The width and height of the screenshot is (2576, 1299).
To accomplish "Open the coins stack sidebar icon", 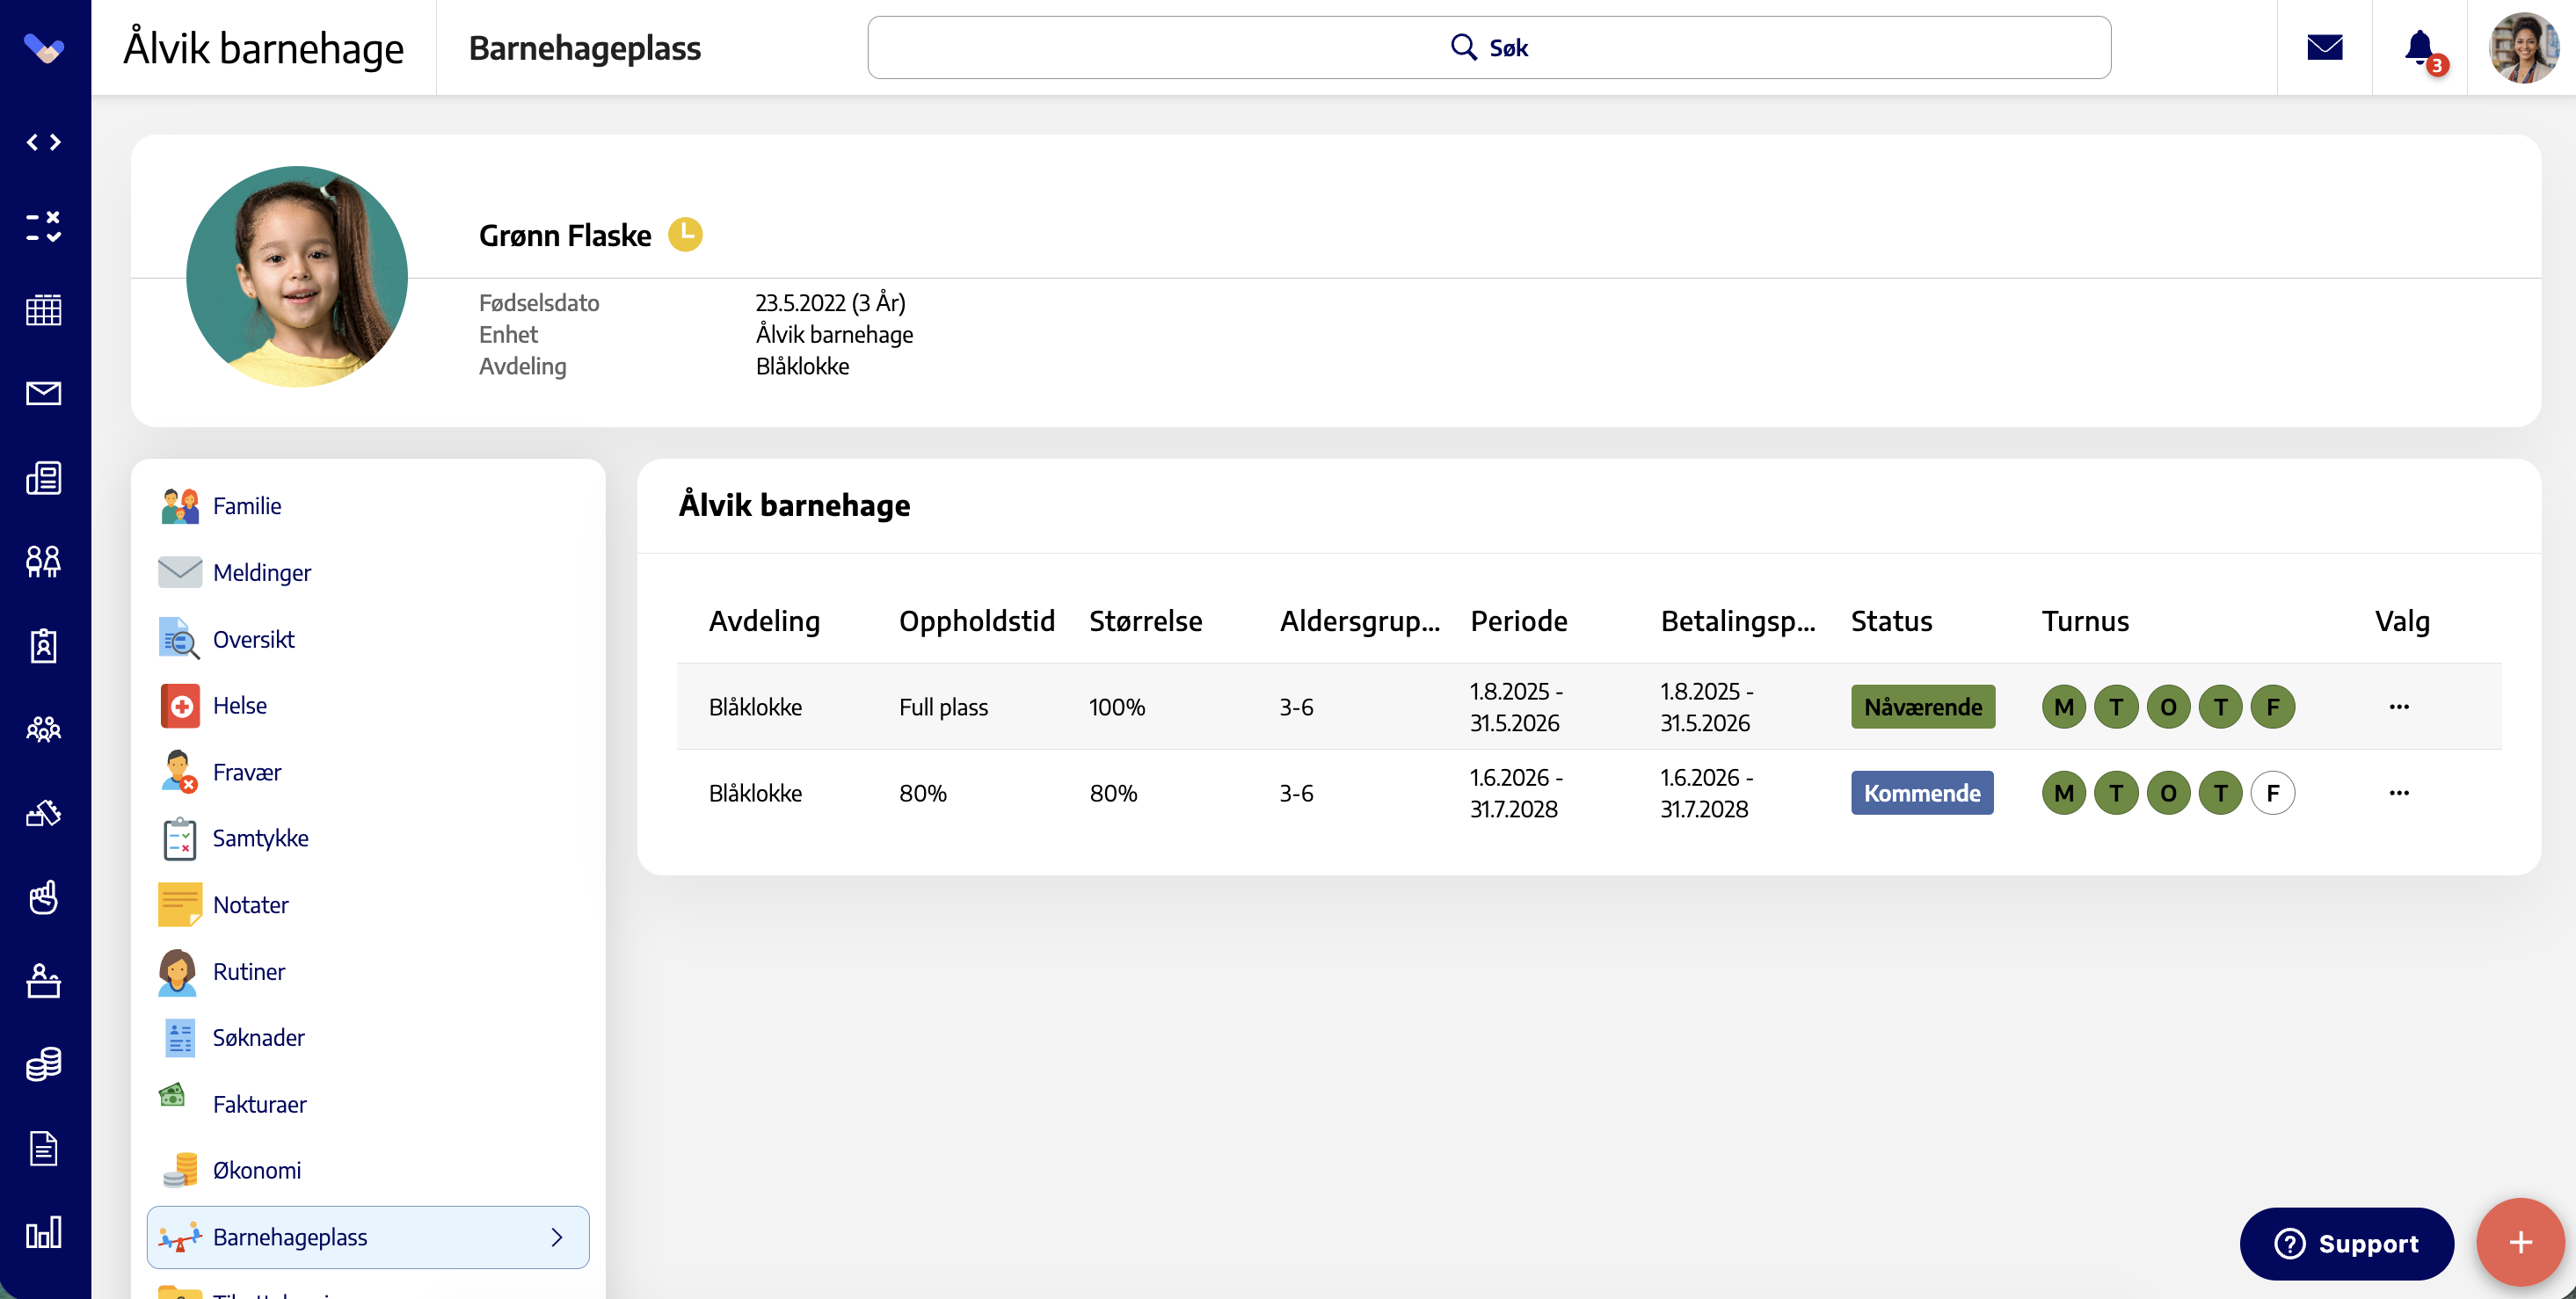I will [x=43, y=1064].
